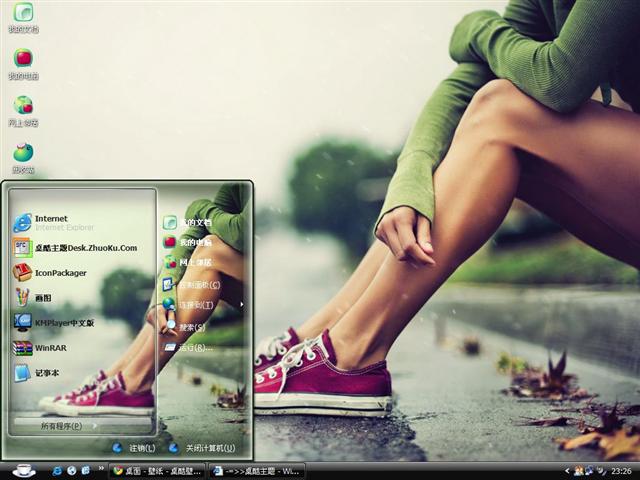Start KMPlayer中文版 from the Start menu
The image size is (640, 480).
(x=53, y=323)
